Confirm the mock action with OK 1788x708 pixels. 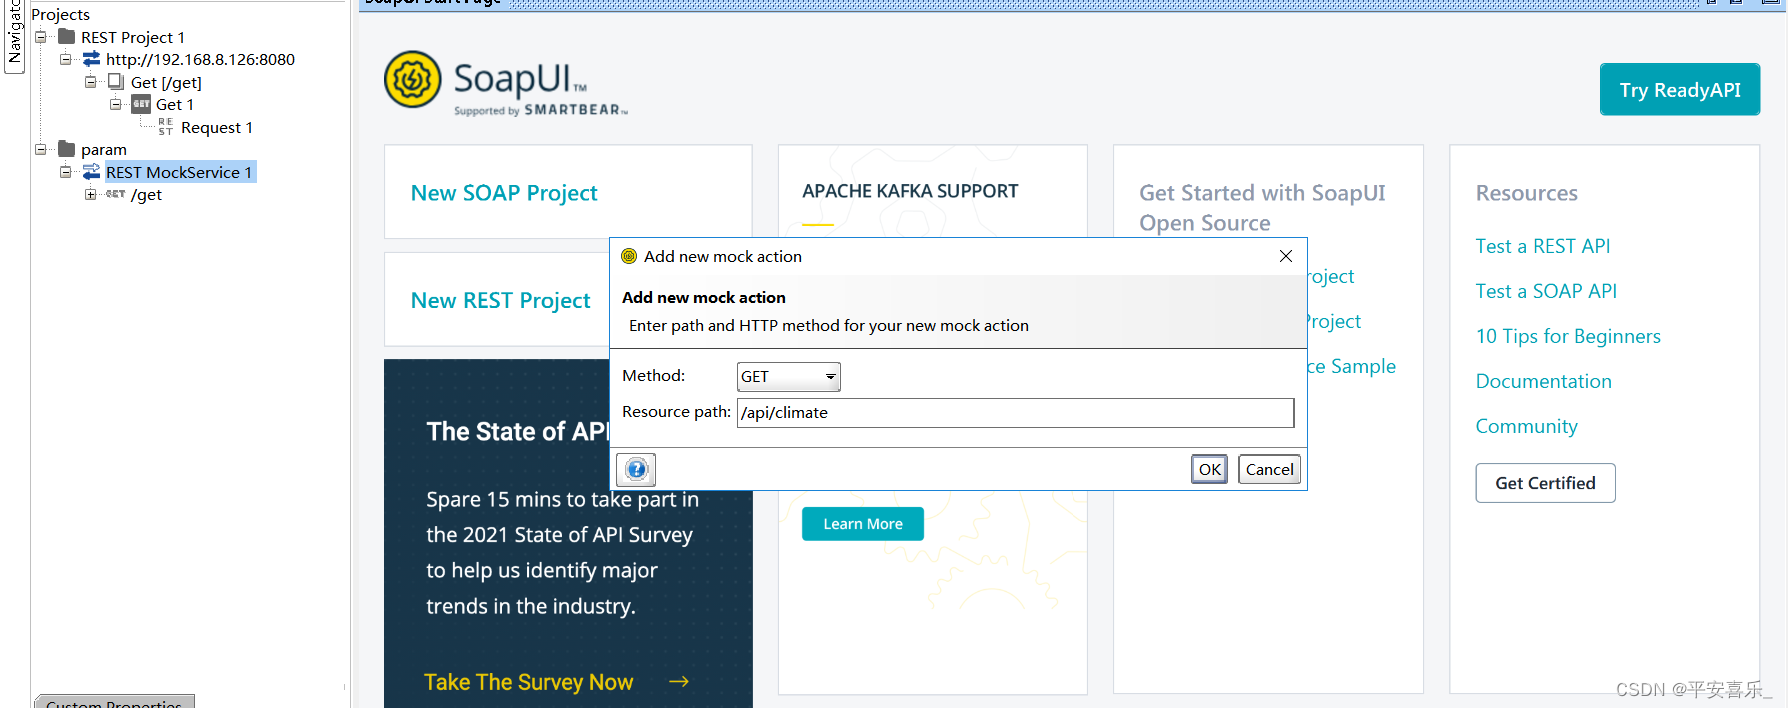pos(1209,469)
